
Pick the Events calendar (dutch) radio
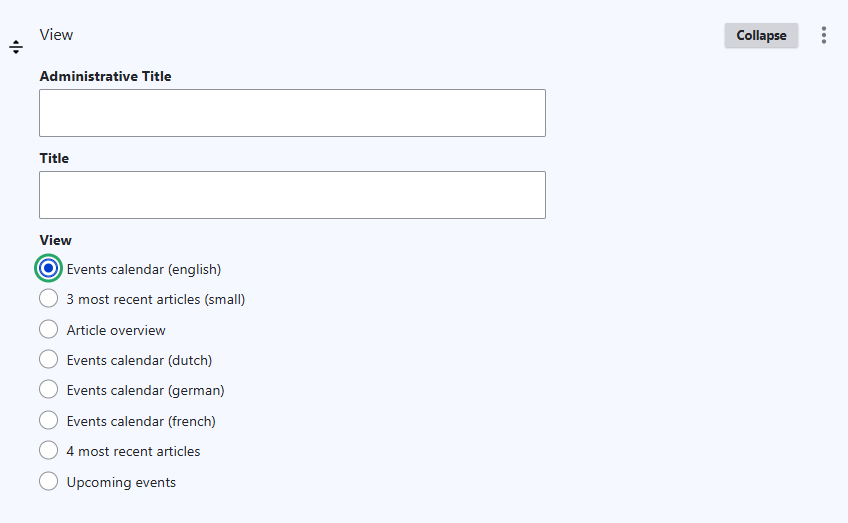(48, 359)
